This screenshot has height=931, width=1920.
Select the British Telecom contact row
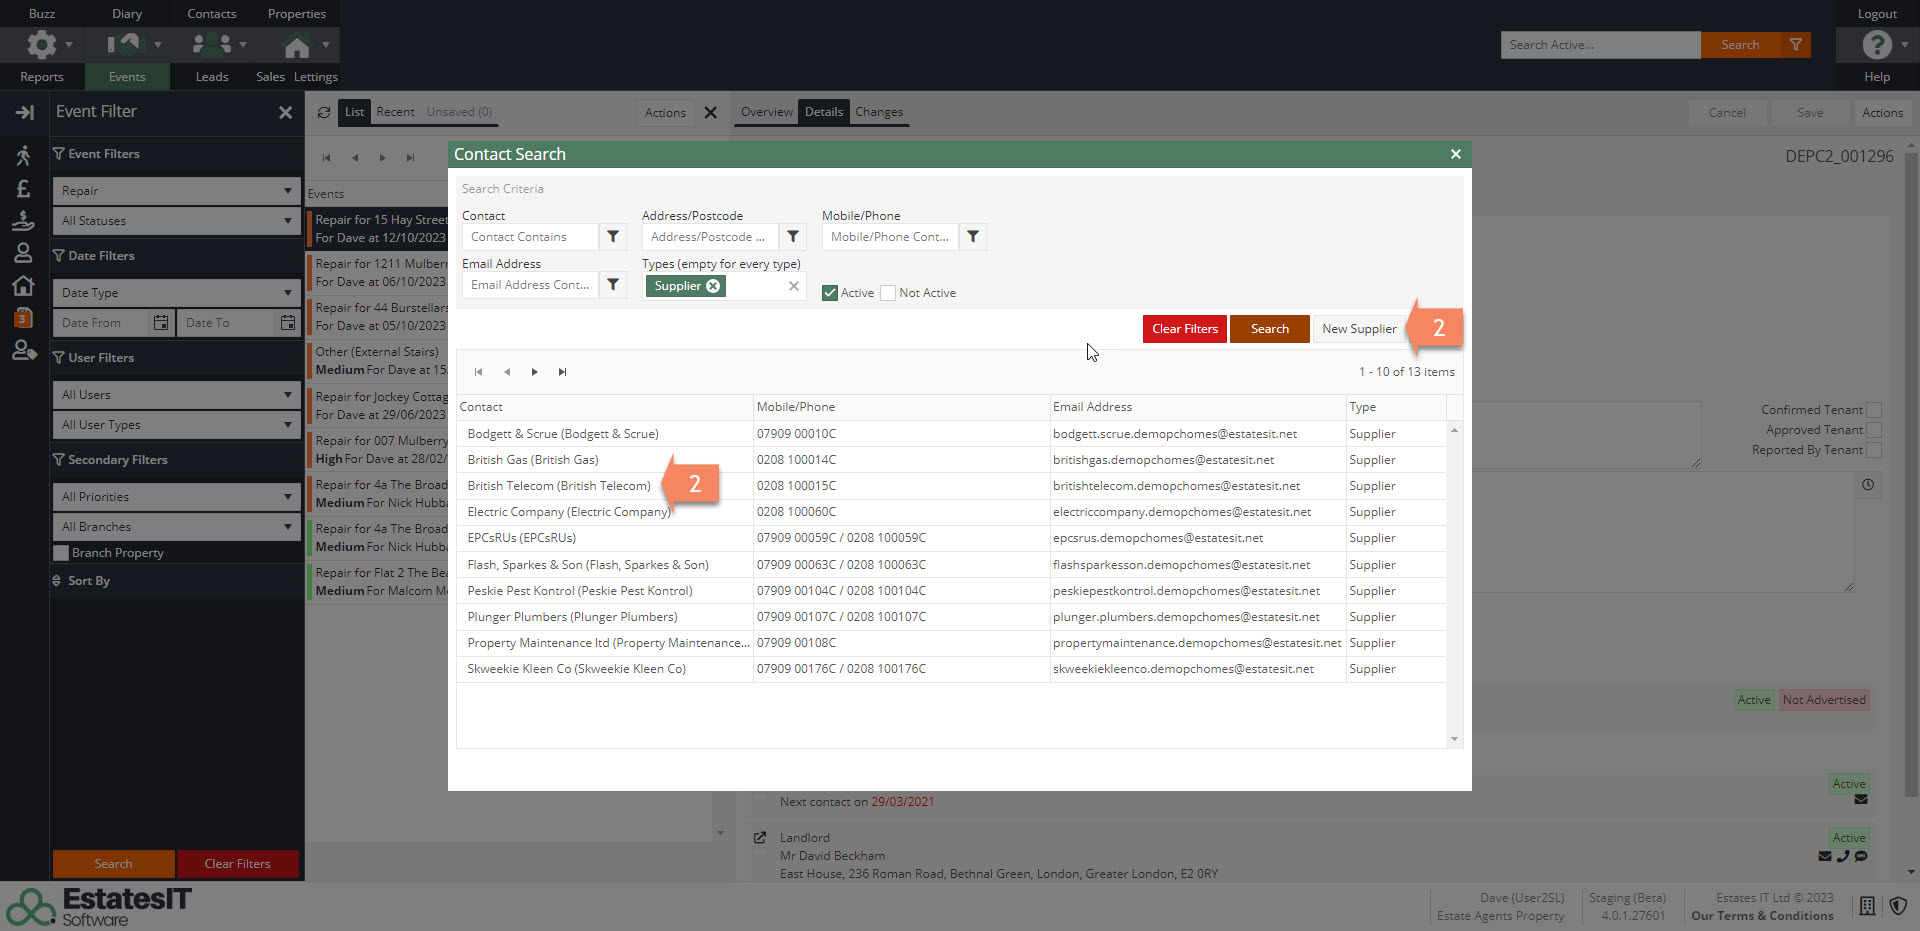click(x=559, y=486)
